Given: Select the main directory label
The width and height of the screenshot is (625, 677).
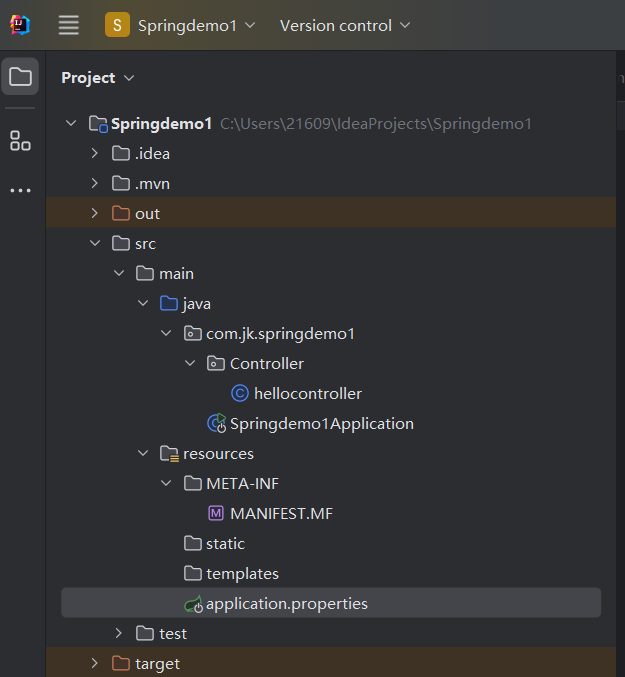Looking at the screenshot, I should pyautogui.click(x=177, y=274).
